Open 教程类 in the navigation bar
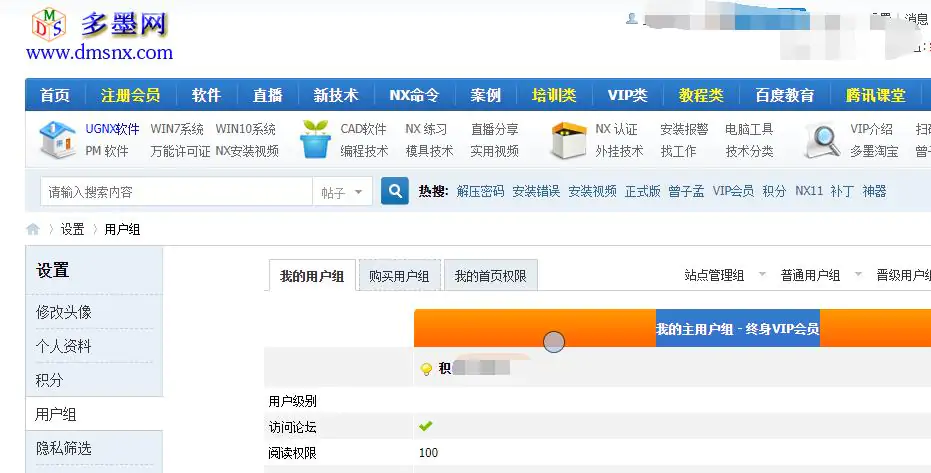Viewport: 931px width, 473px height. click(x=701, y=95)
